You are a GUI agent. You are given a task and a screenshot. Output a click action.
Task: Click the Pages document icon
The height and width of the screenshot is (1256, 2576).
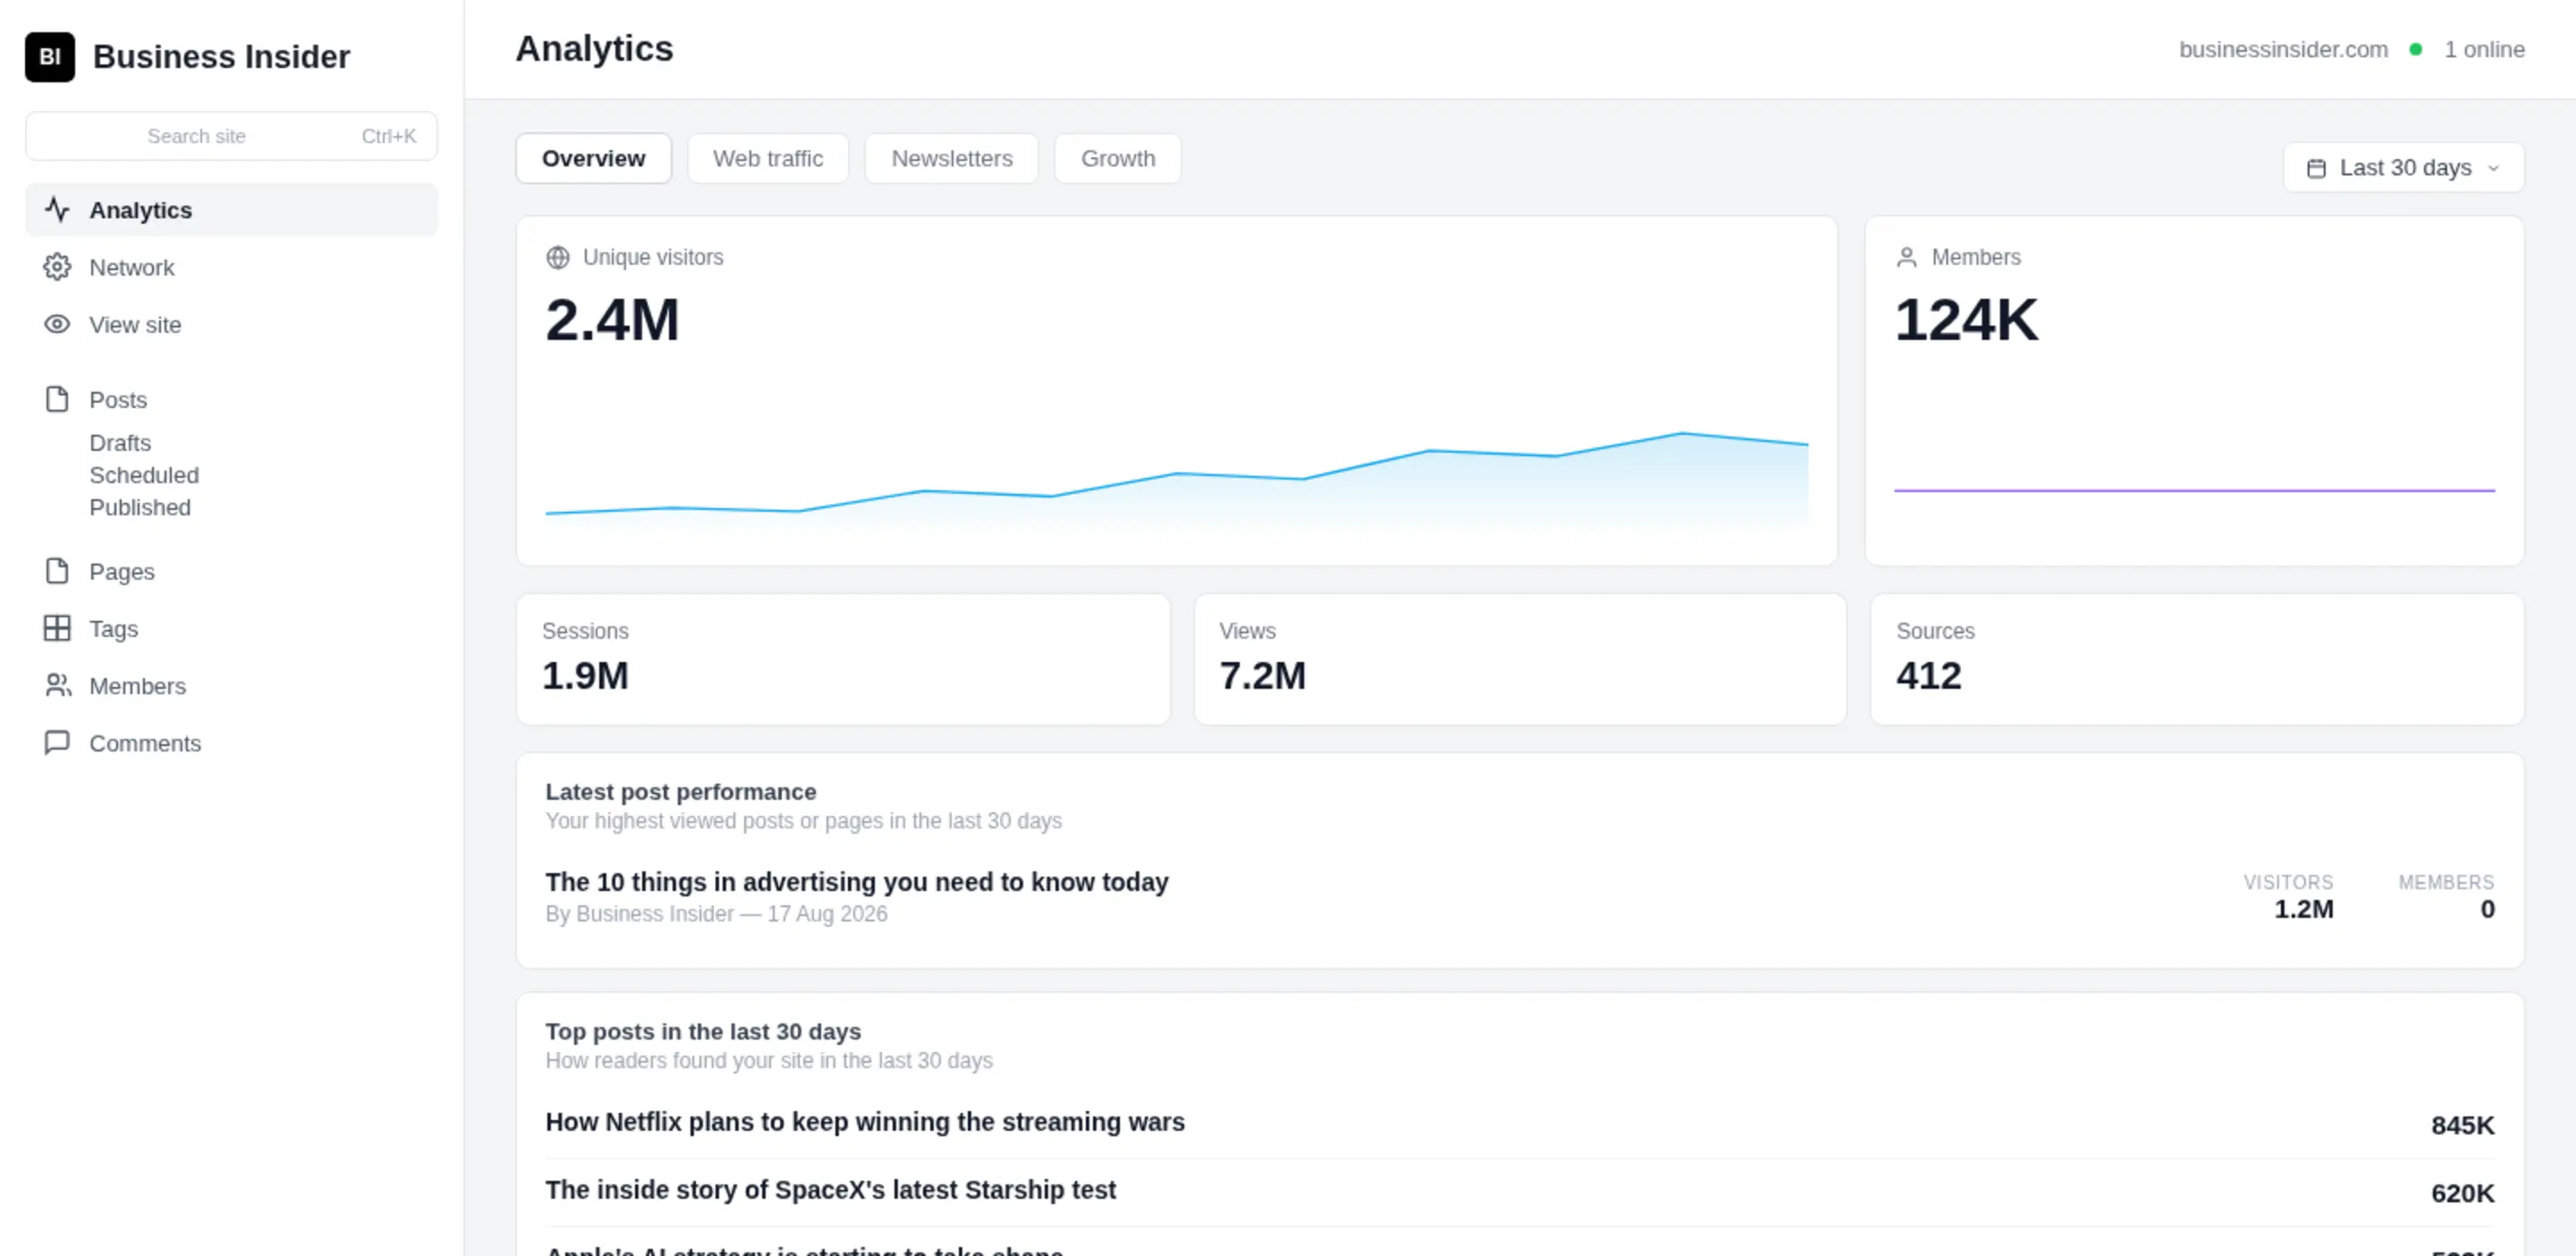pos(57,571)
